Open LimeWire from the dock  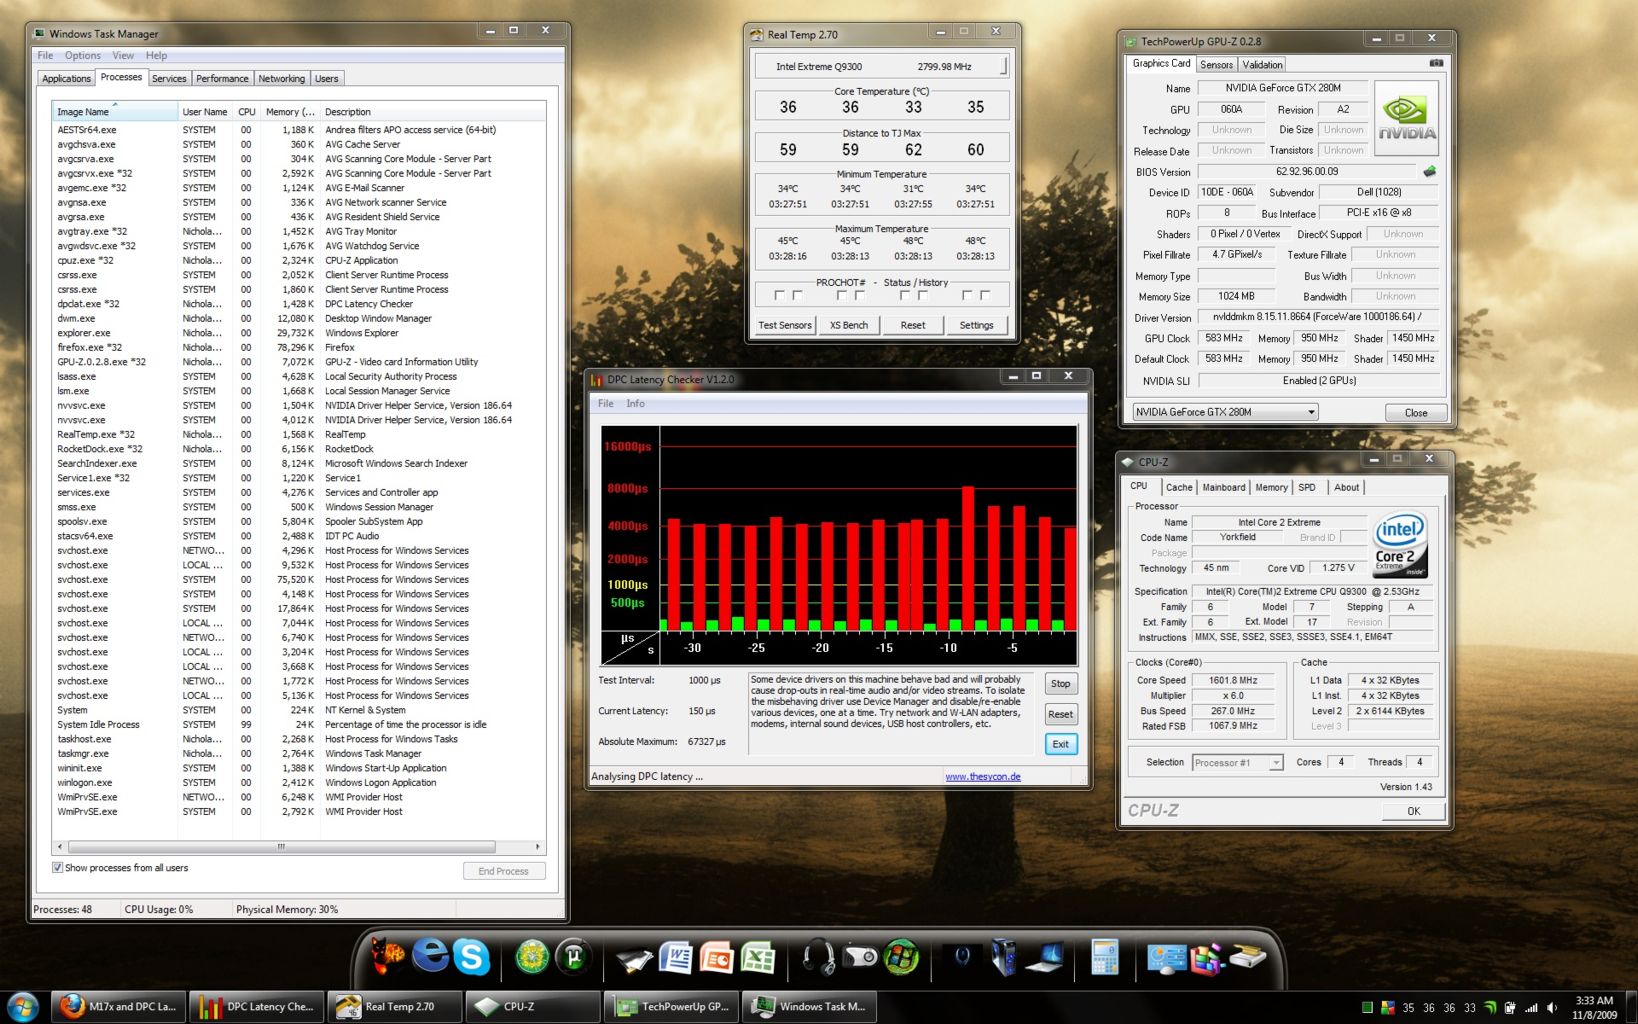pyautogui.click(x=532, y=957)
